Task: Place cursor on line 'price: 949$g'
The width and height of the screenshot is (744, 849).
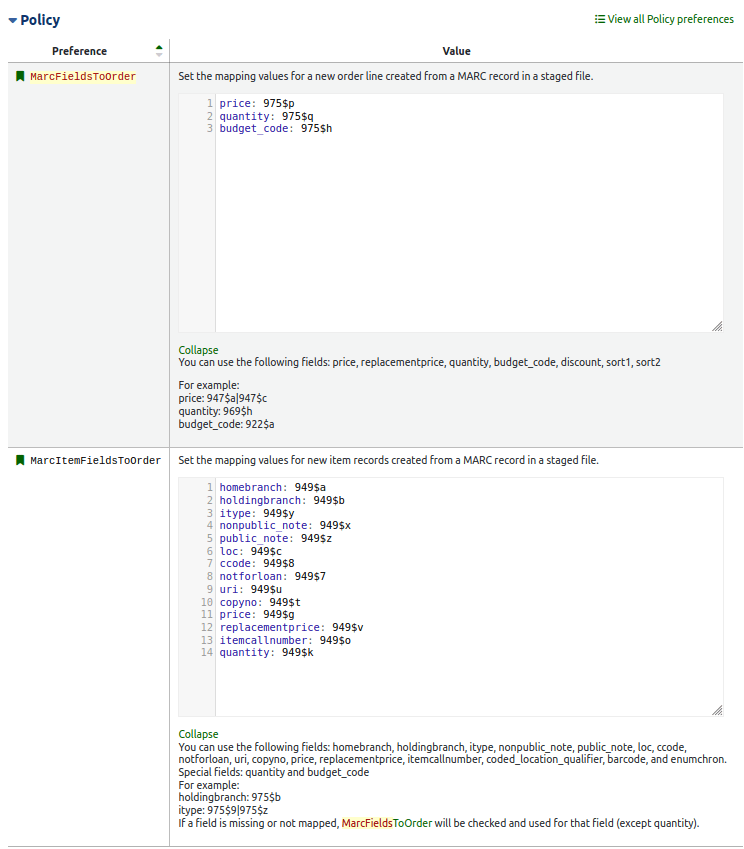Action: coord(257,615)
